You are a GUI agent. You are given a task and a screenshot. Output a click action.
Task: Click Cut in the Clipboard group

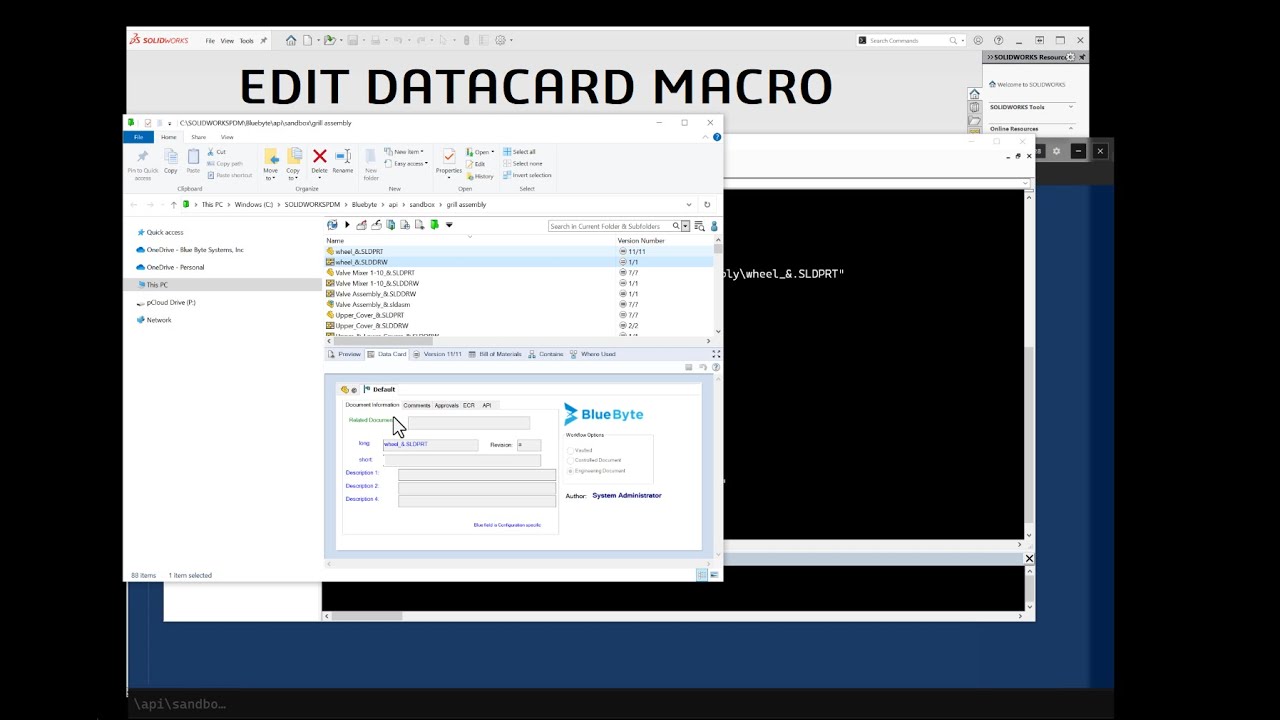tap(216, 152)
